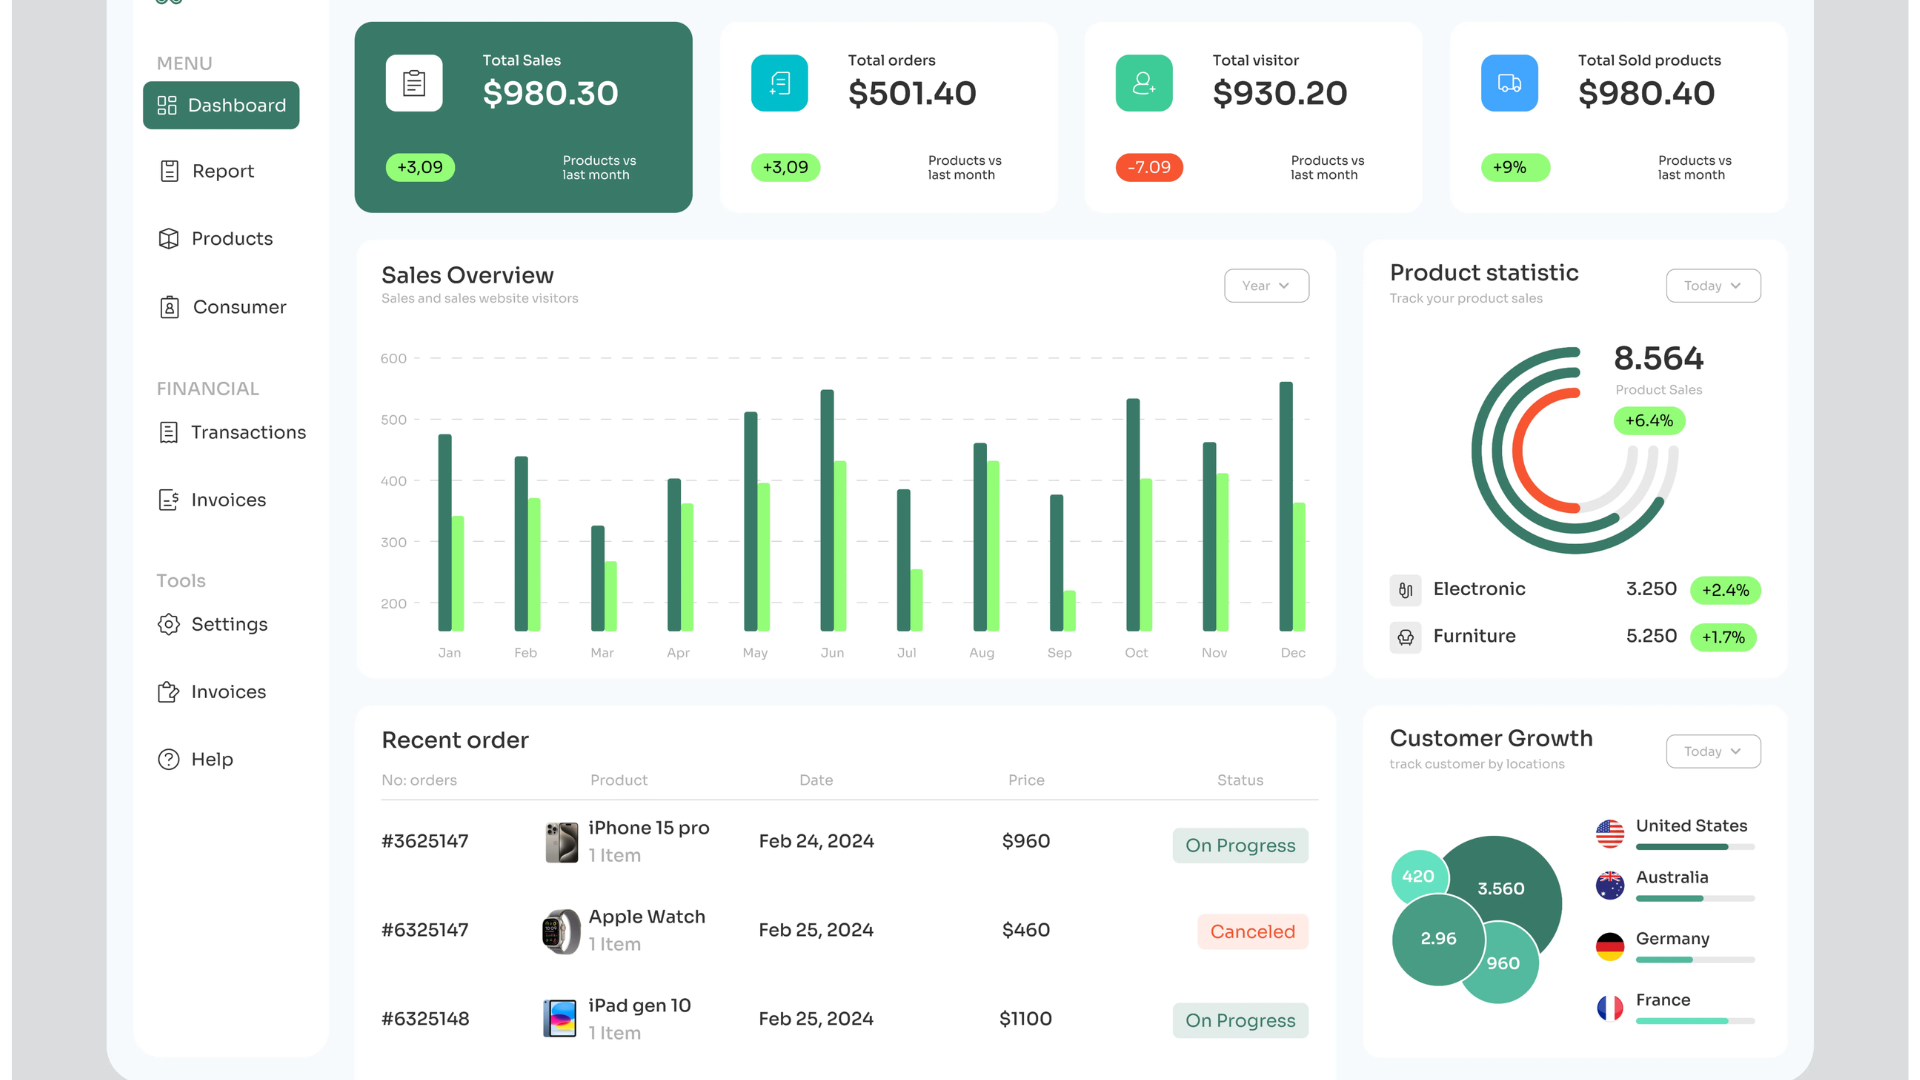Open the Year dropdown in Sales Overview

pos(1266,286)
